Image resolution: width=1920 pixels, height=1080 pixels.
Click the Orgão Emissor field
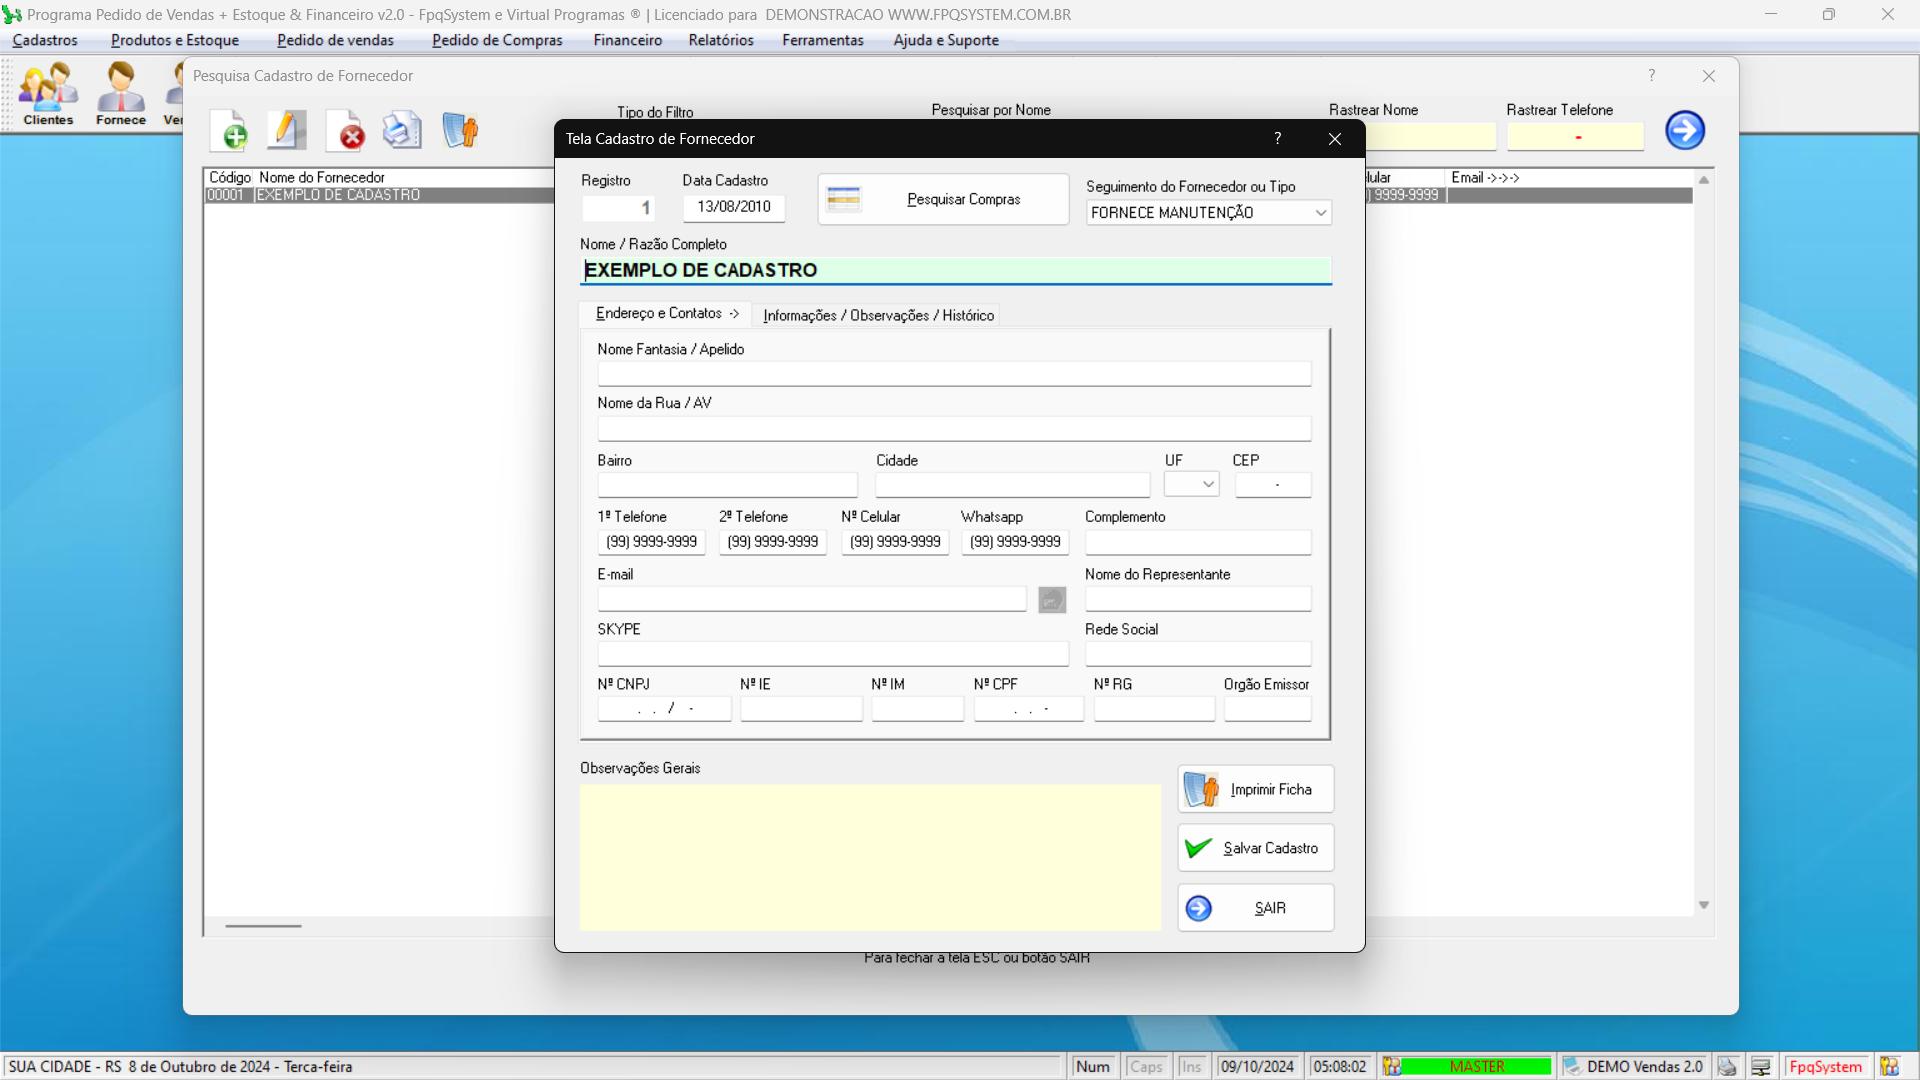[x=1268, y=709]
